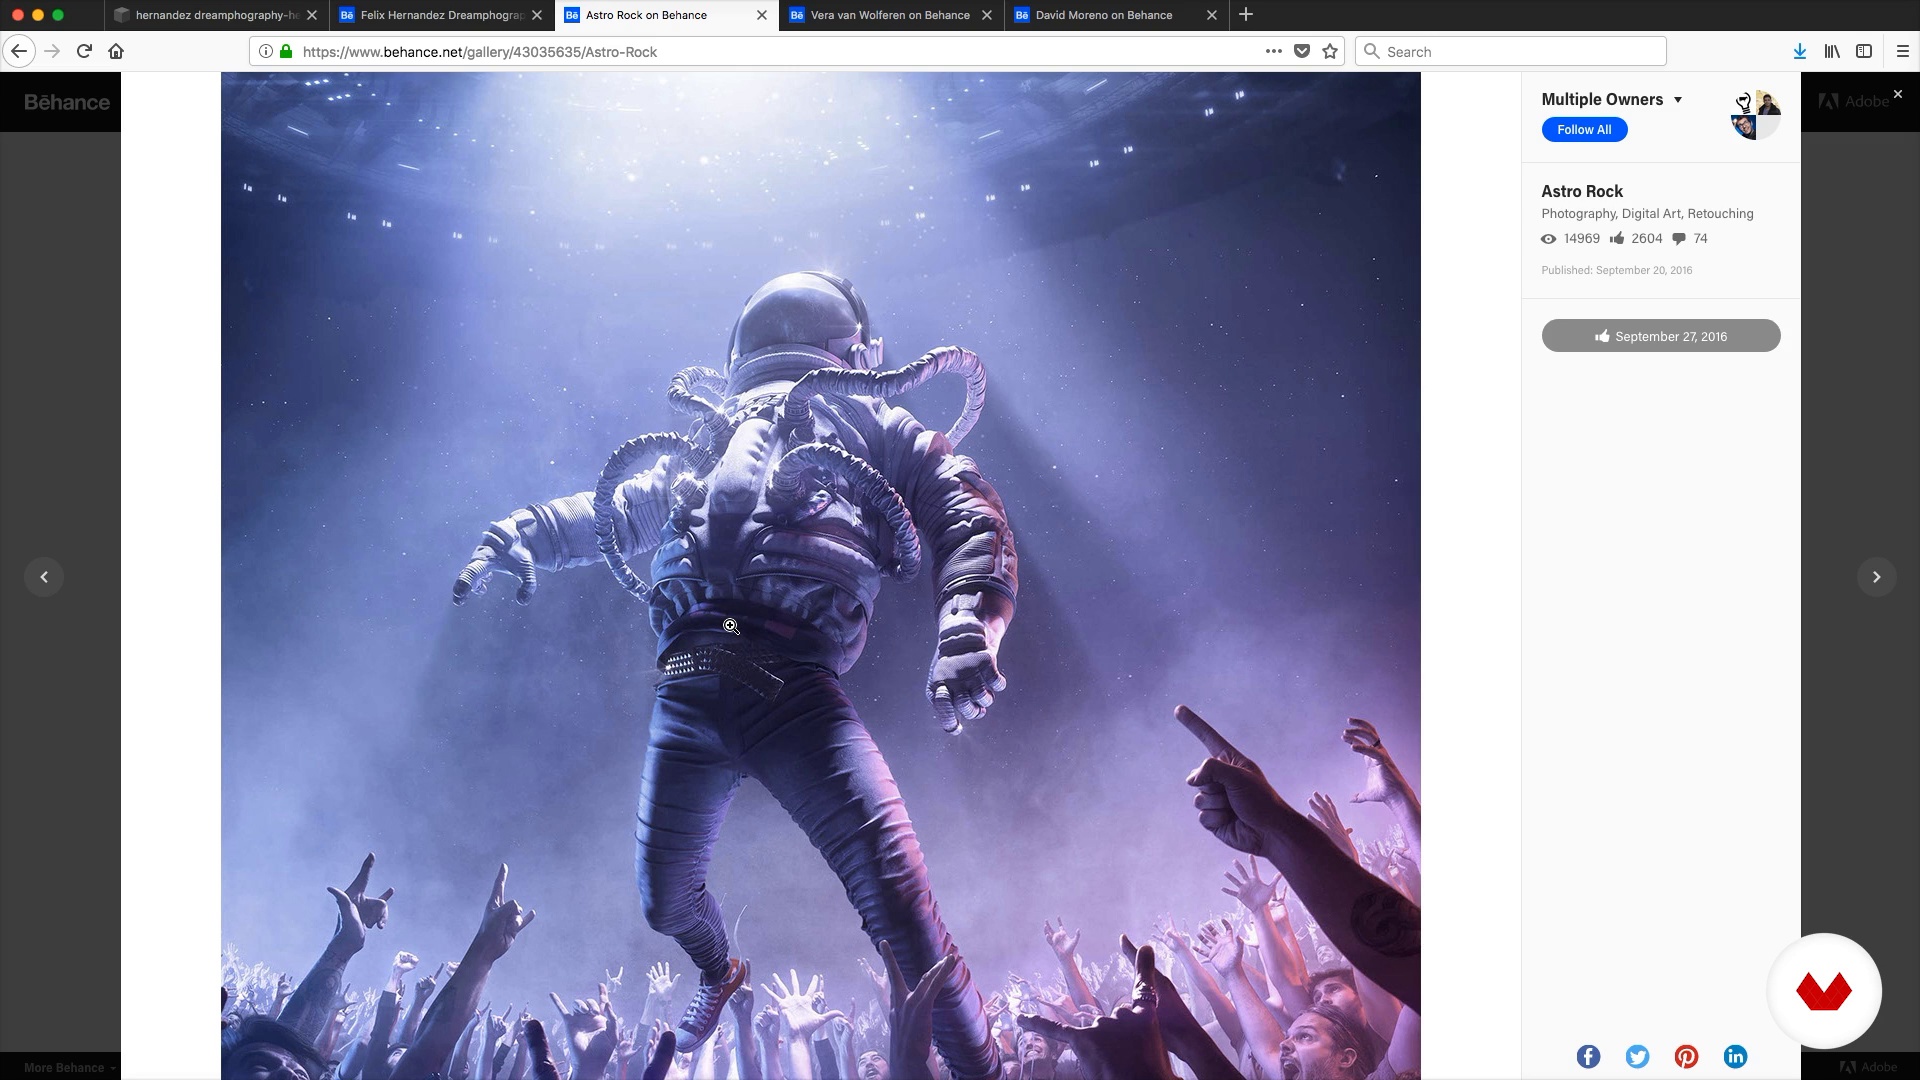
Task: Click the green padlock security icon
Action: pos(286,51)
